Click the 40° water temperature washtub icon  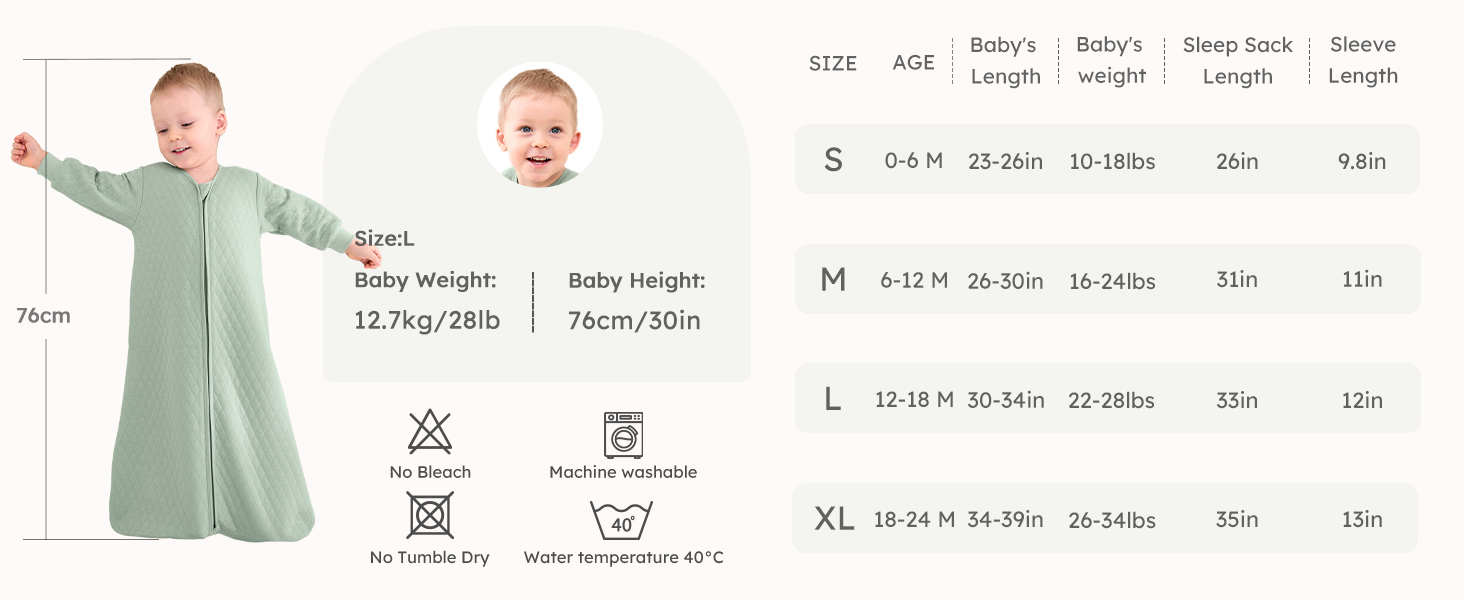622,521
